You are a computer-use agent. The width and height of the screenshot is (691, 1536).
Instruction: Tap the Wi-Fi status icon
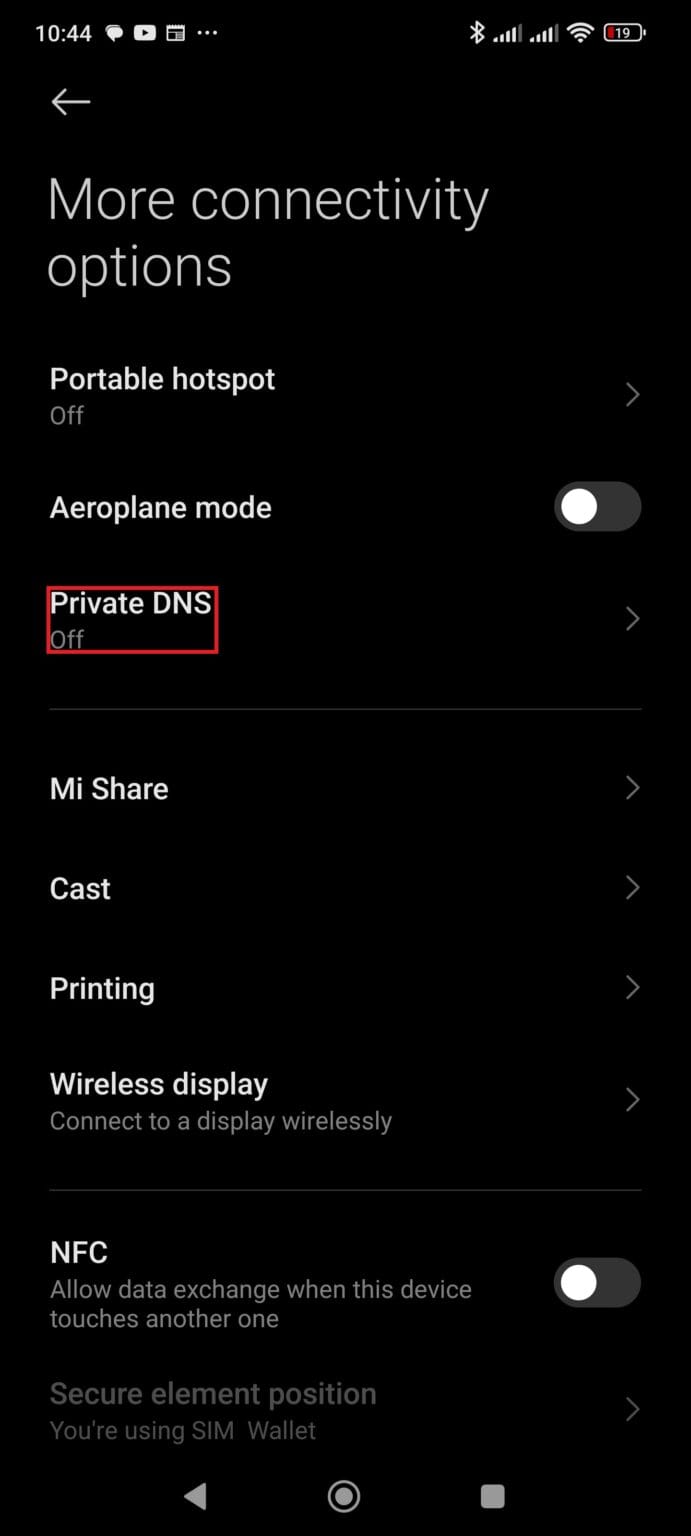click(581, 32)
